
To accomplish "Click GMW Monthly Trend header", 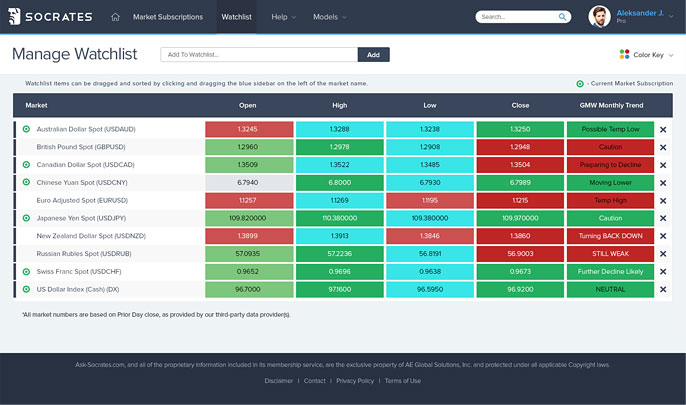I will [611, 105].
